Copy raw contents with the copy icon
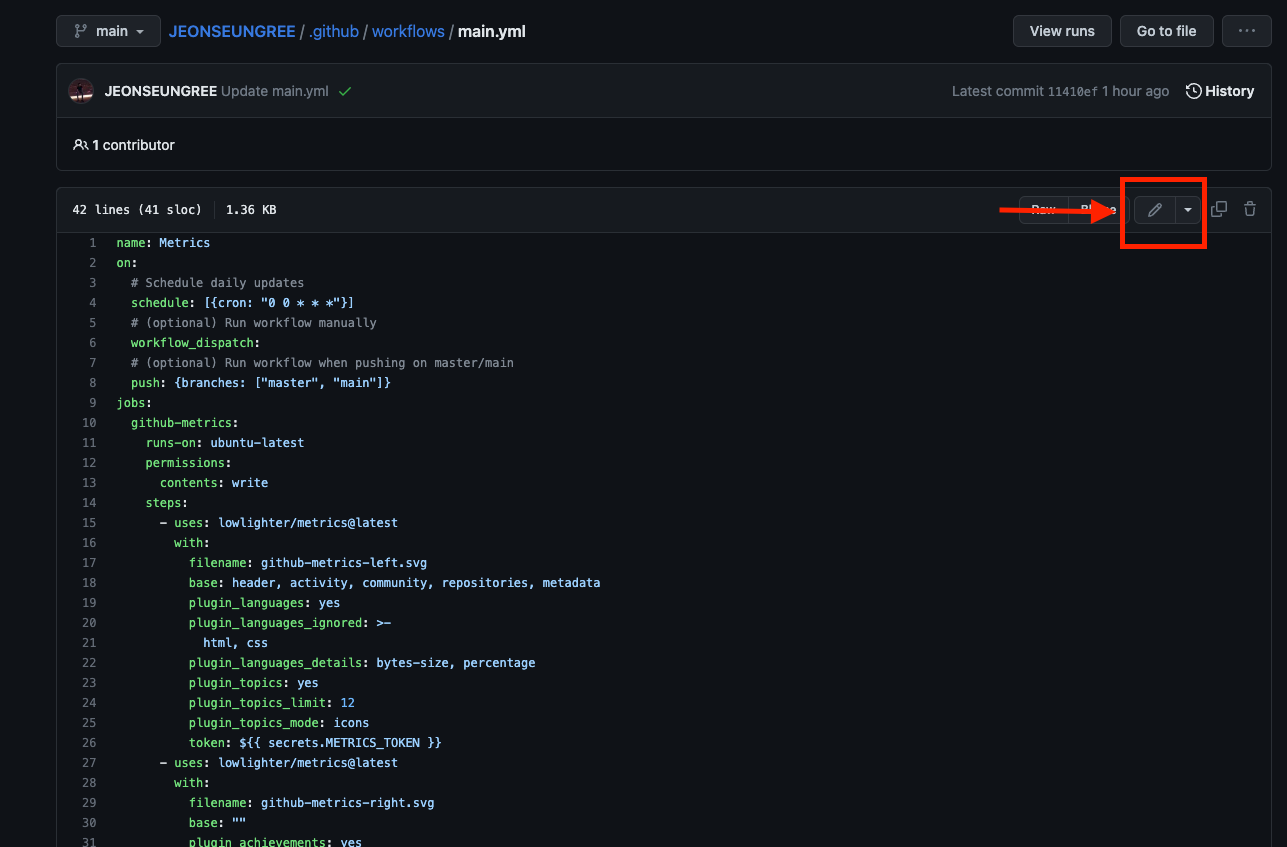The width and height of the screenshot is (1287, 847). (1219, 210)
